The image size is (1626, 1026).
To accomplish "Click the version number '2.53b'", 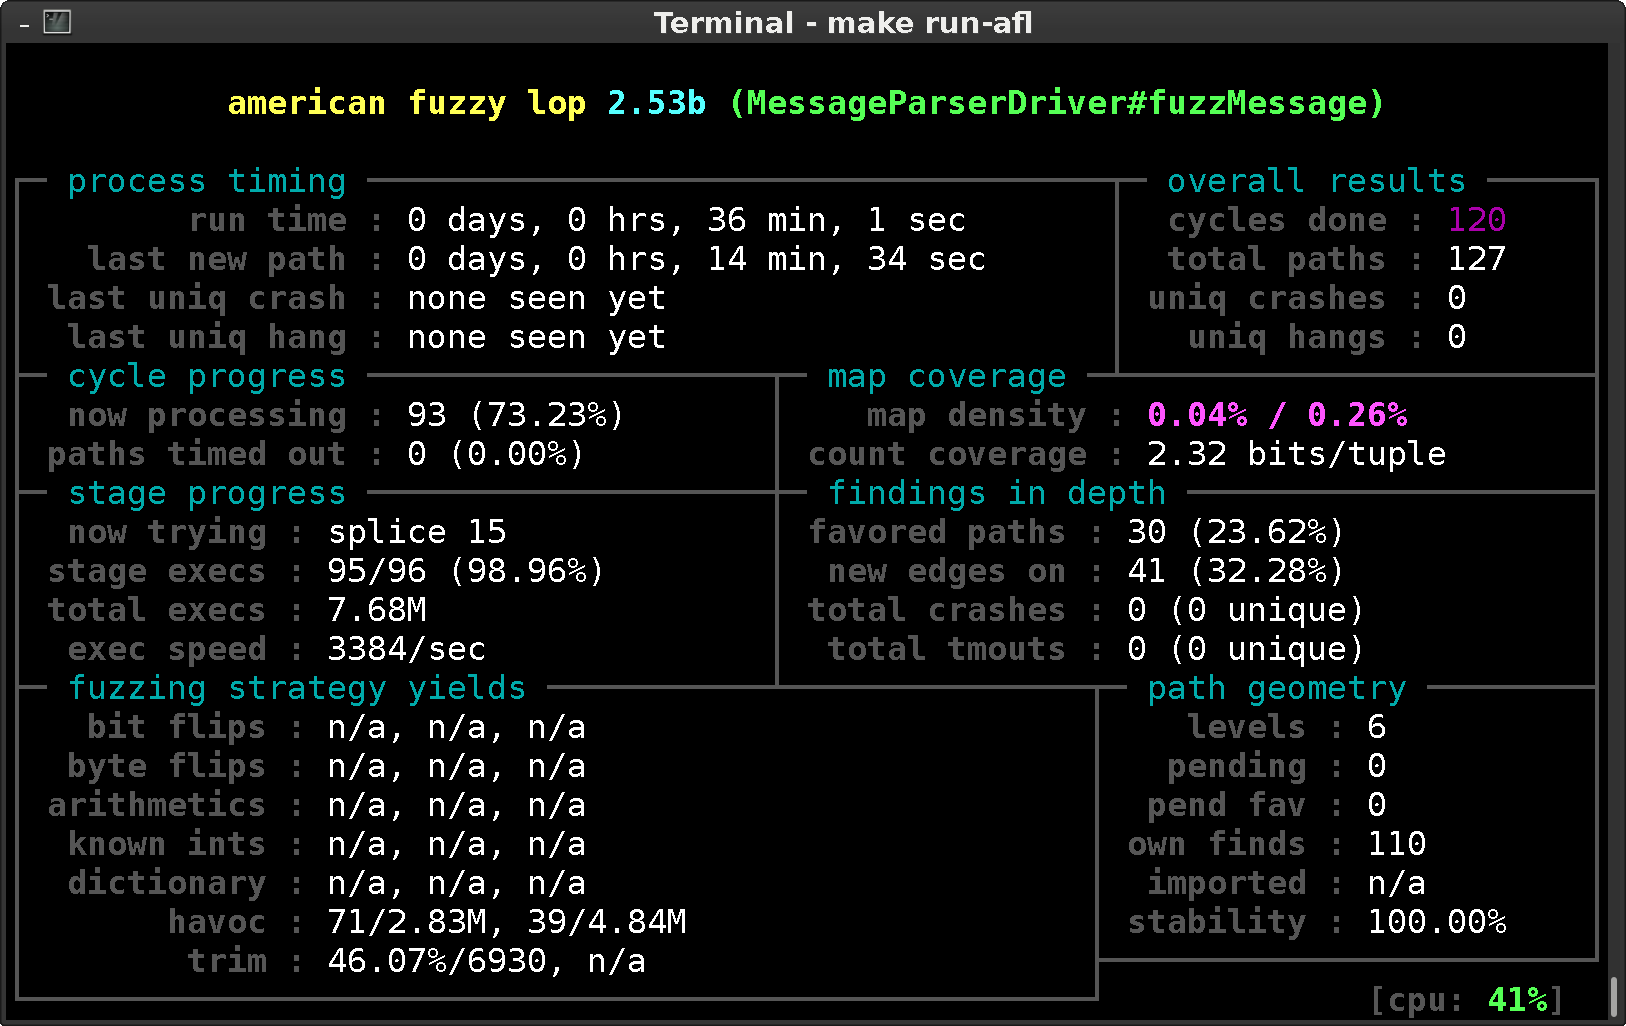I will coord(657,103).
